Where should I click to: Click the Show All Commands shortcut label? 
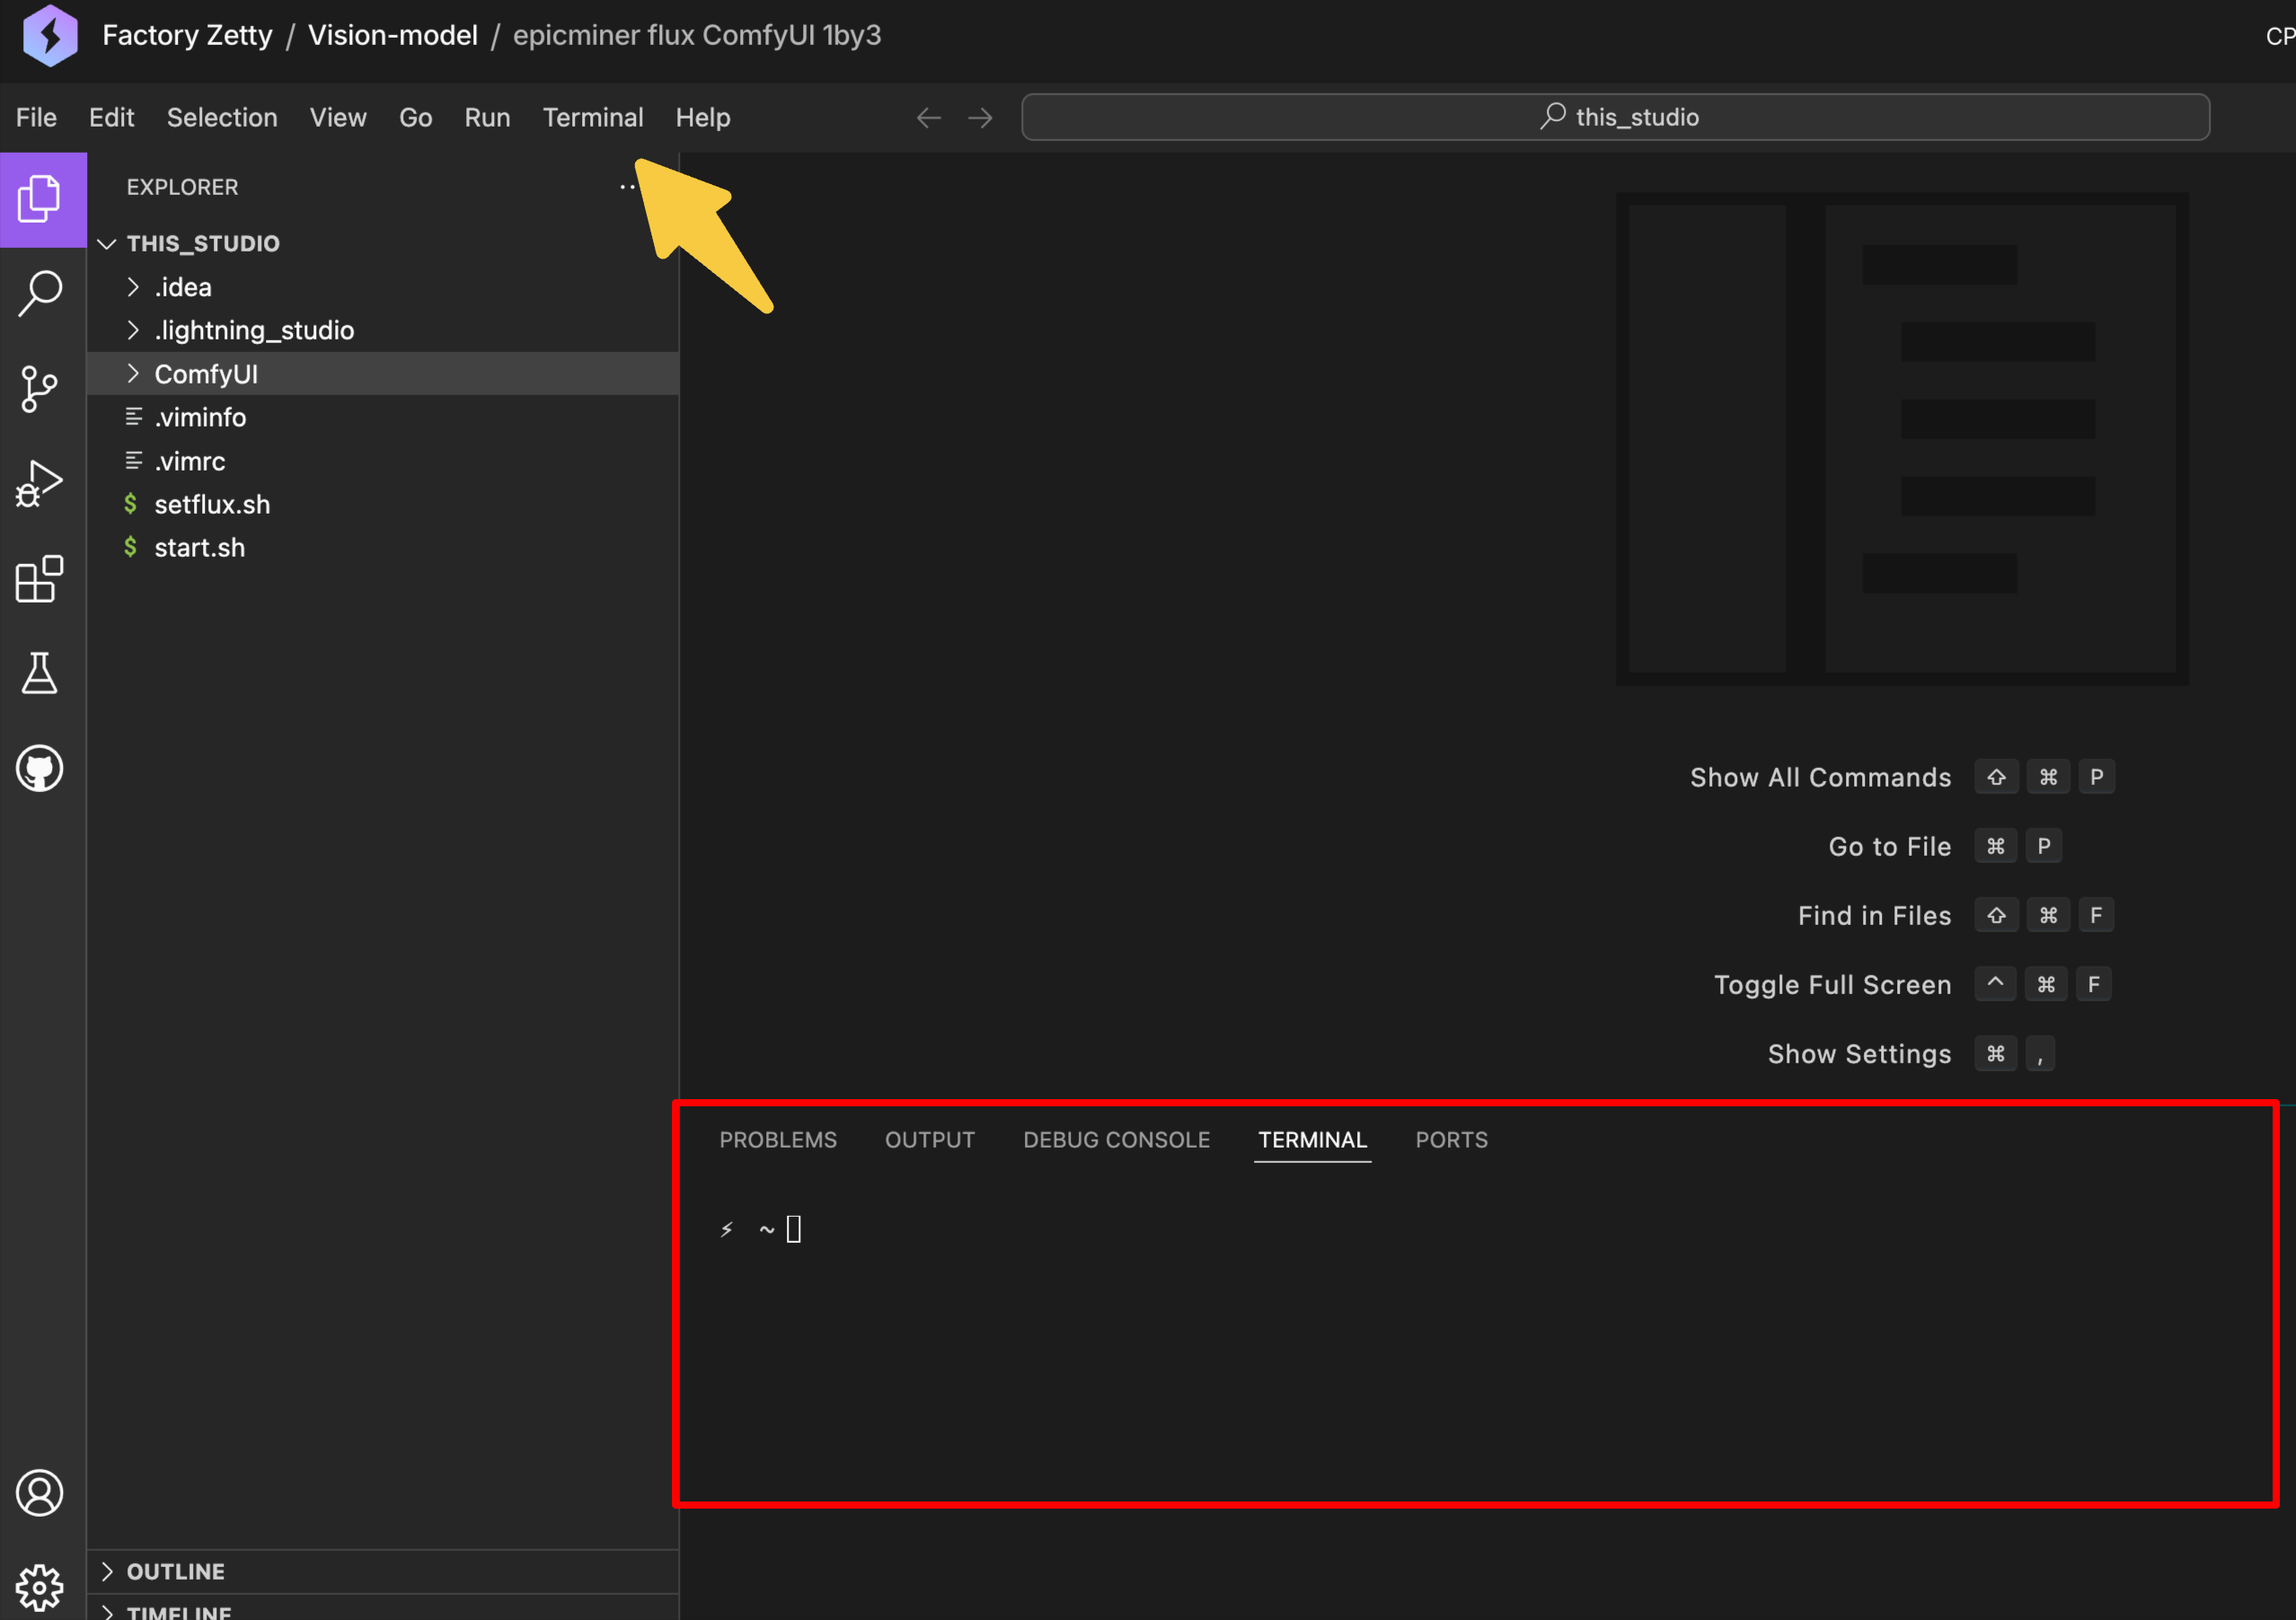1820,777
